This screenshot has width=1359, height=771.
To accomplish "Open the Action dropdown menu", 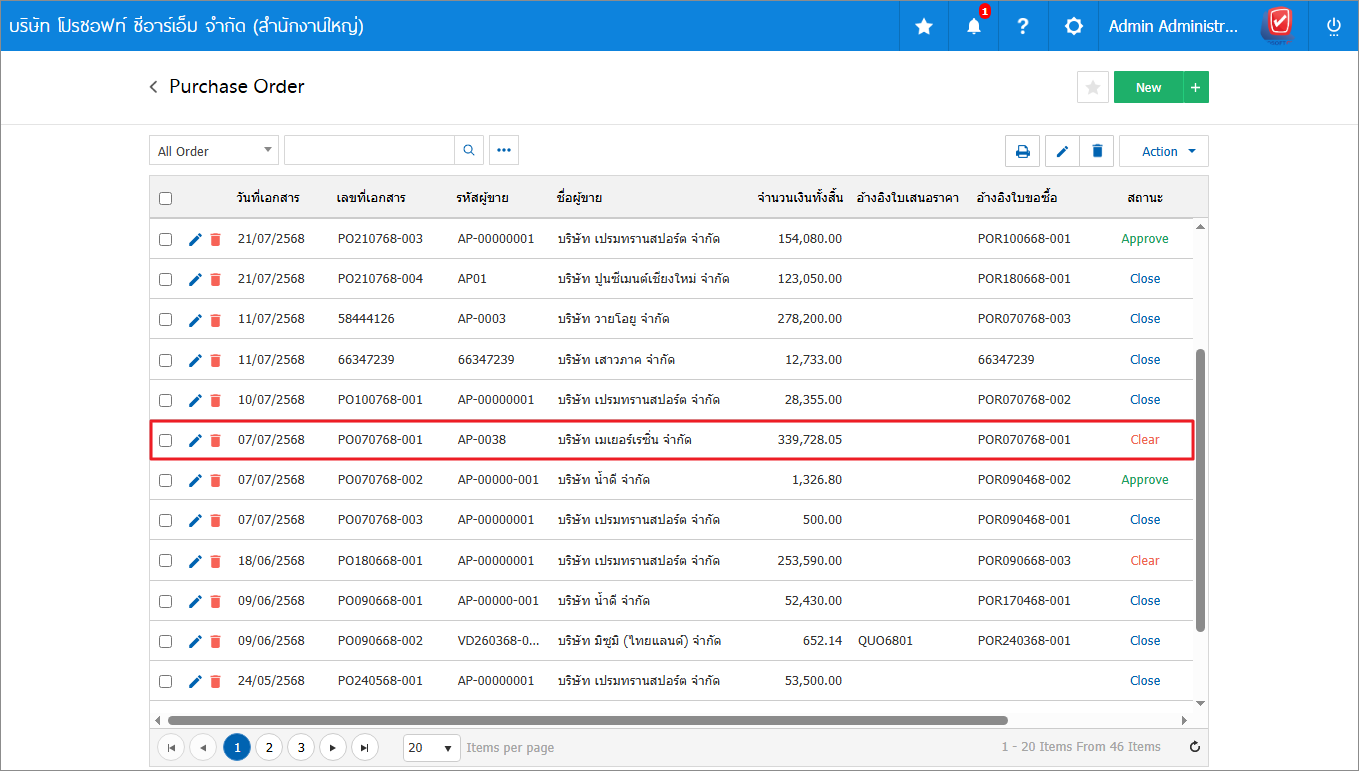I will (1163, 151).
